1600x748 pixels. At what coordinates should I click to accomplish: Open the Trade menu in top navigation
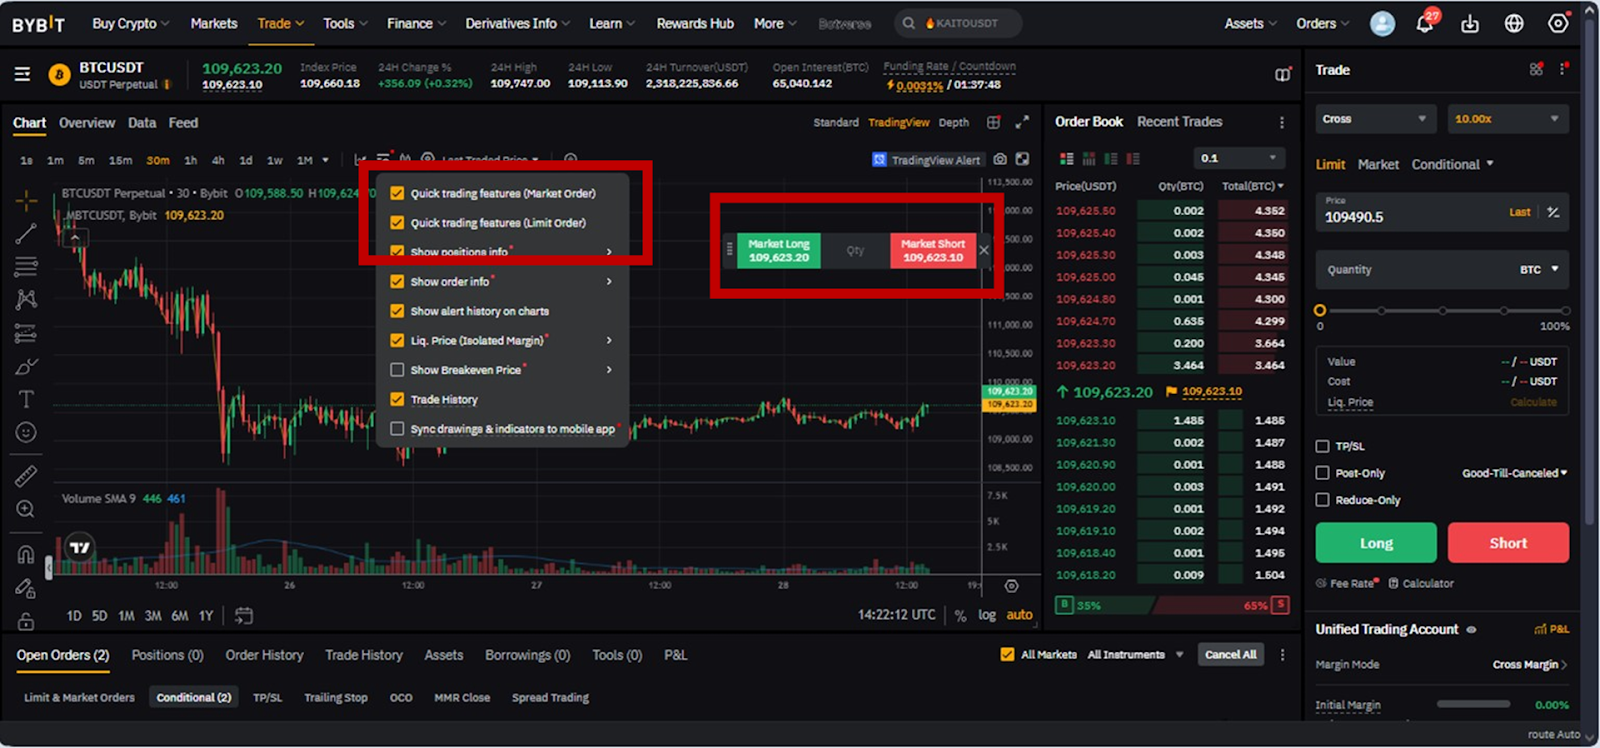click(280, 23)
